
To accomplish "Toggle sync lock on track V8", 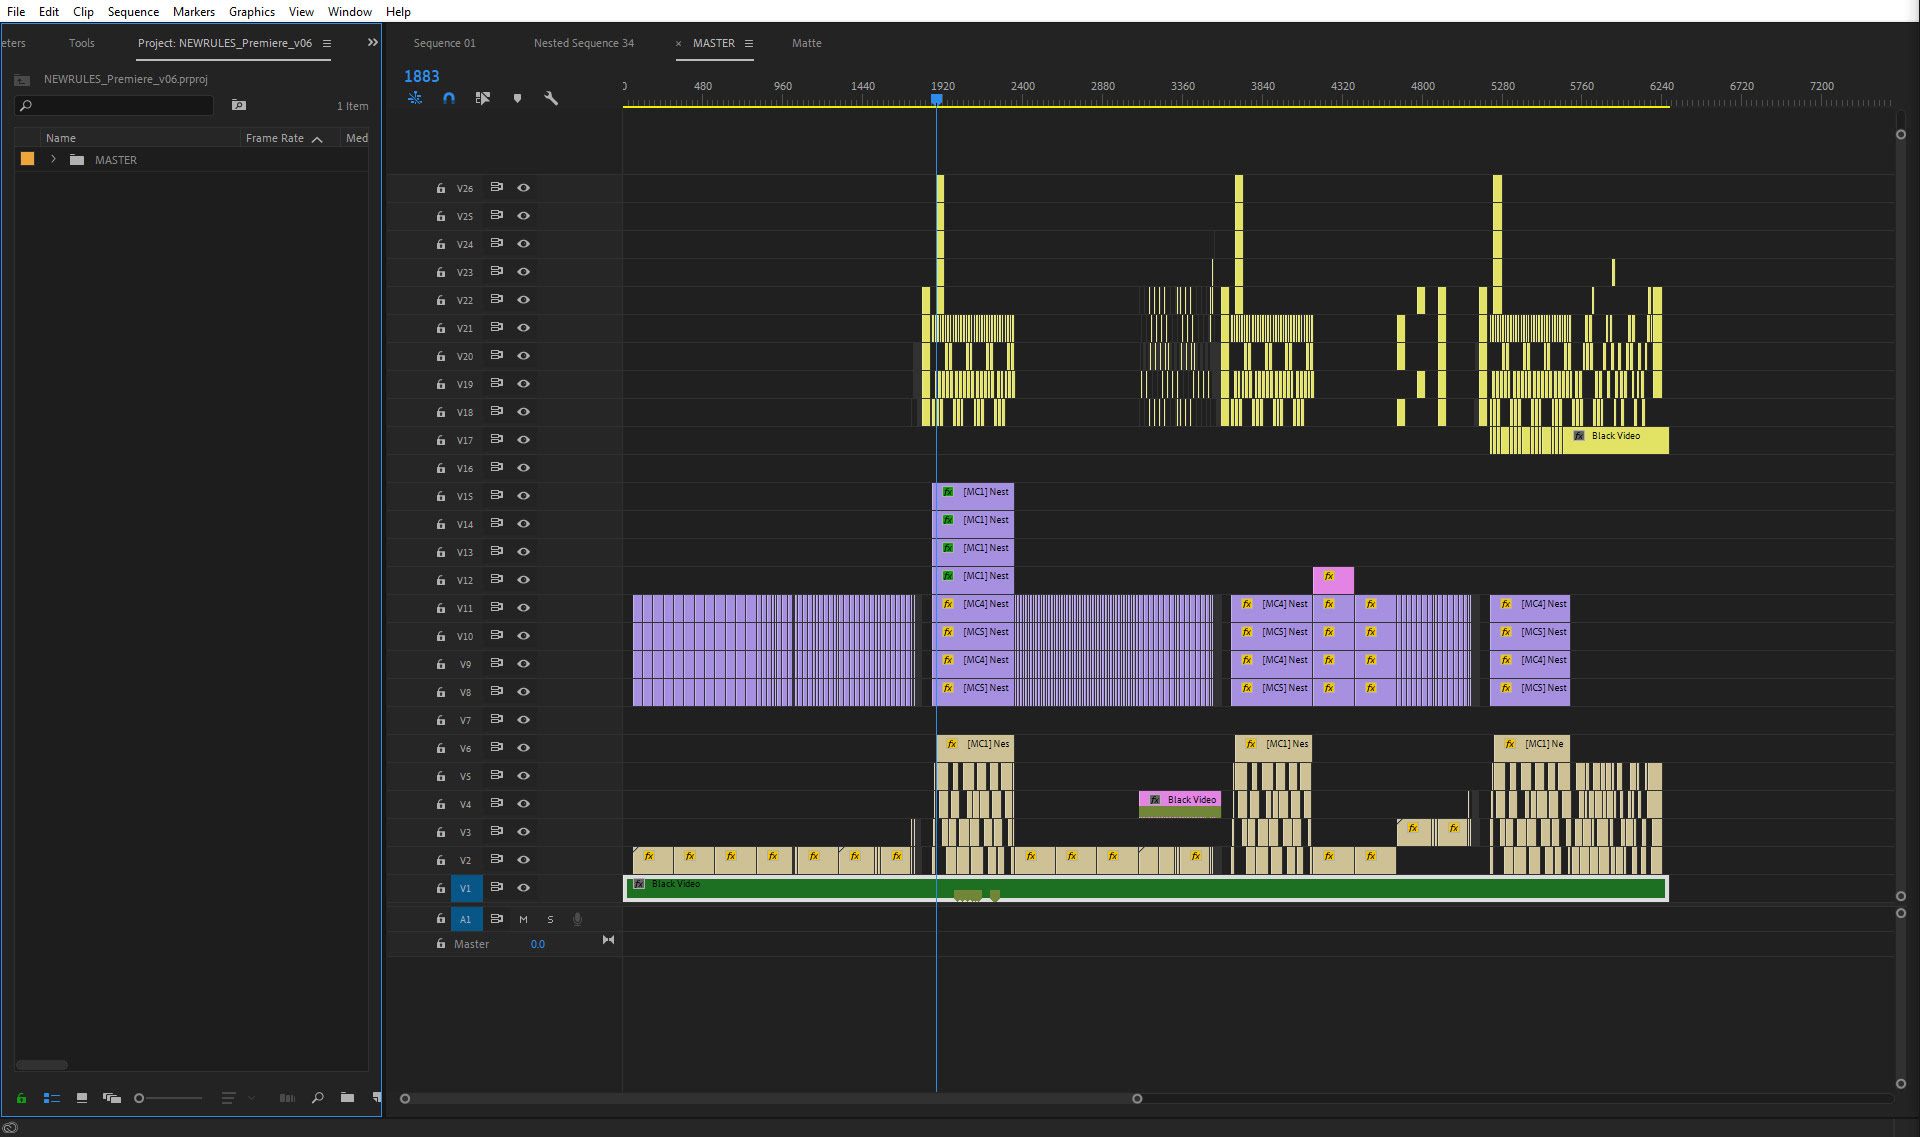I will (x=496, y=691).
